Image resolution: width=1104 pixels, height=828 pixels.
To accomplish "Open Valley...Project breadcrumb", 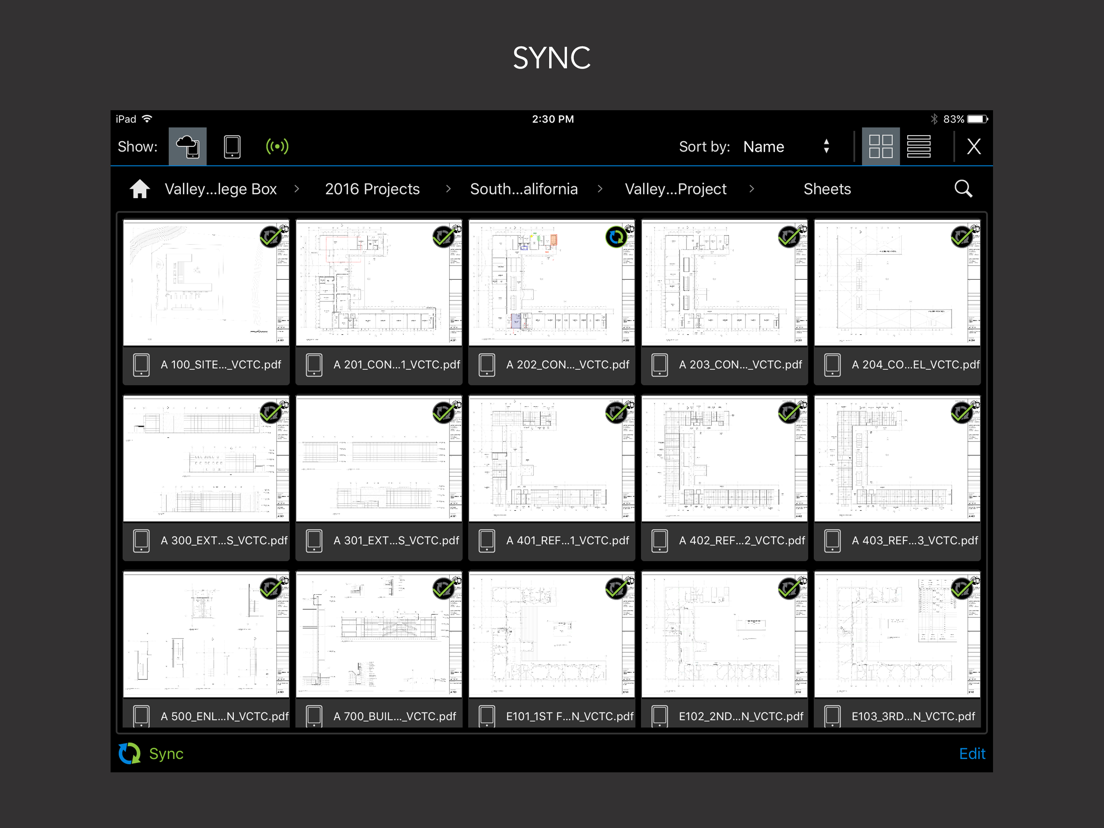I will (x=675, y=189).
